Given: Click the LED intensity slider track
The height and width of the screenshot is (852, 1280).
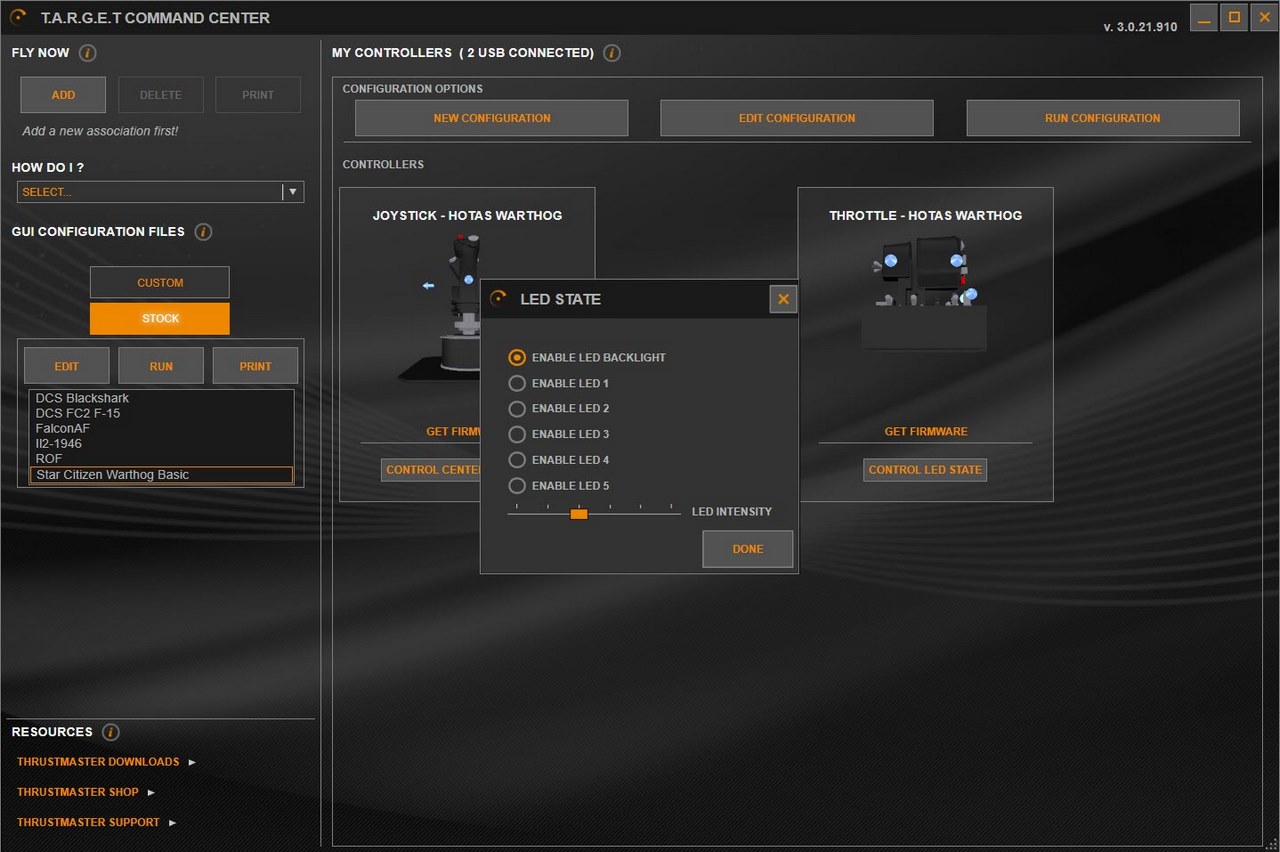Looking at the screenshot, I should [x=594, y=513].
